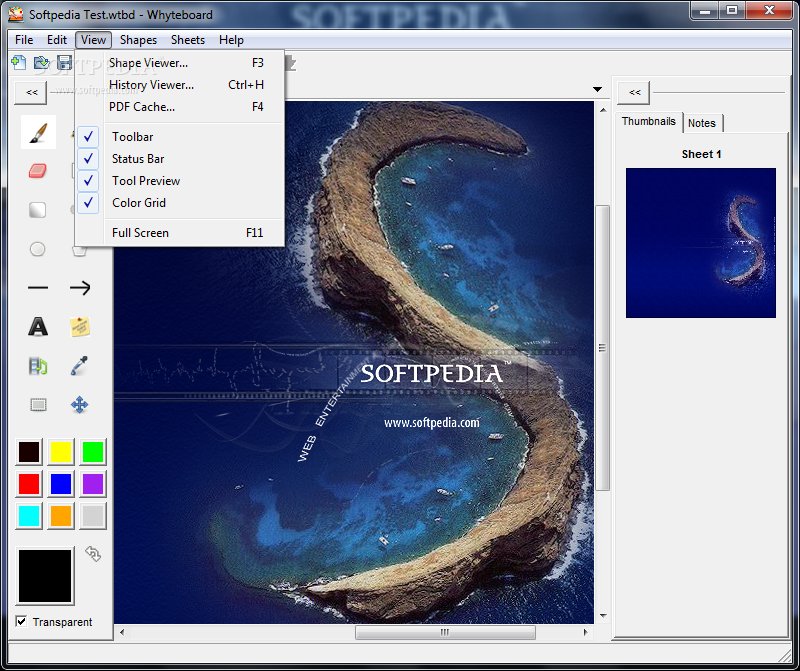Pick the yellow color swatch
Screen dimensions: 800x671
pyautogui.click(x=61, y=452)
